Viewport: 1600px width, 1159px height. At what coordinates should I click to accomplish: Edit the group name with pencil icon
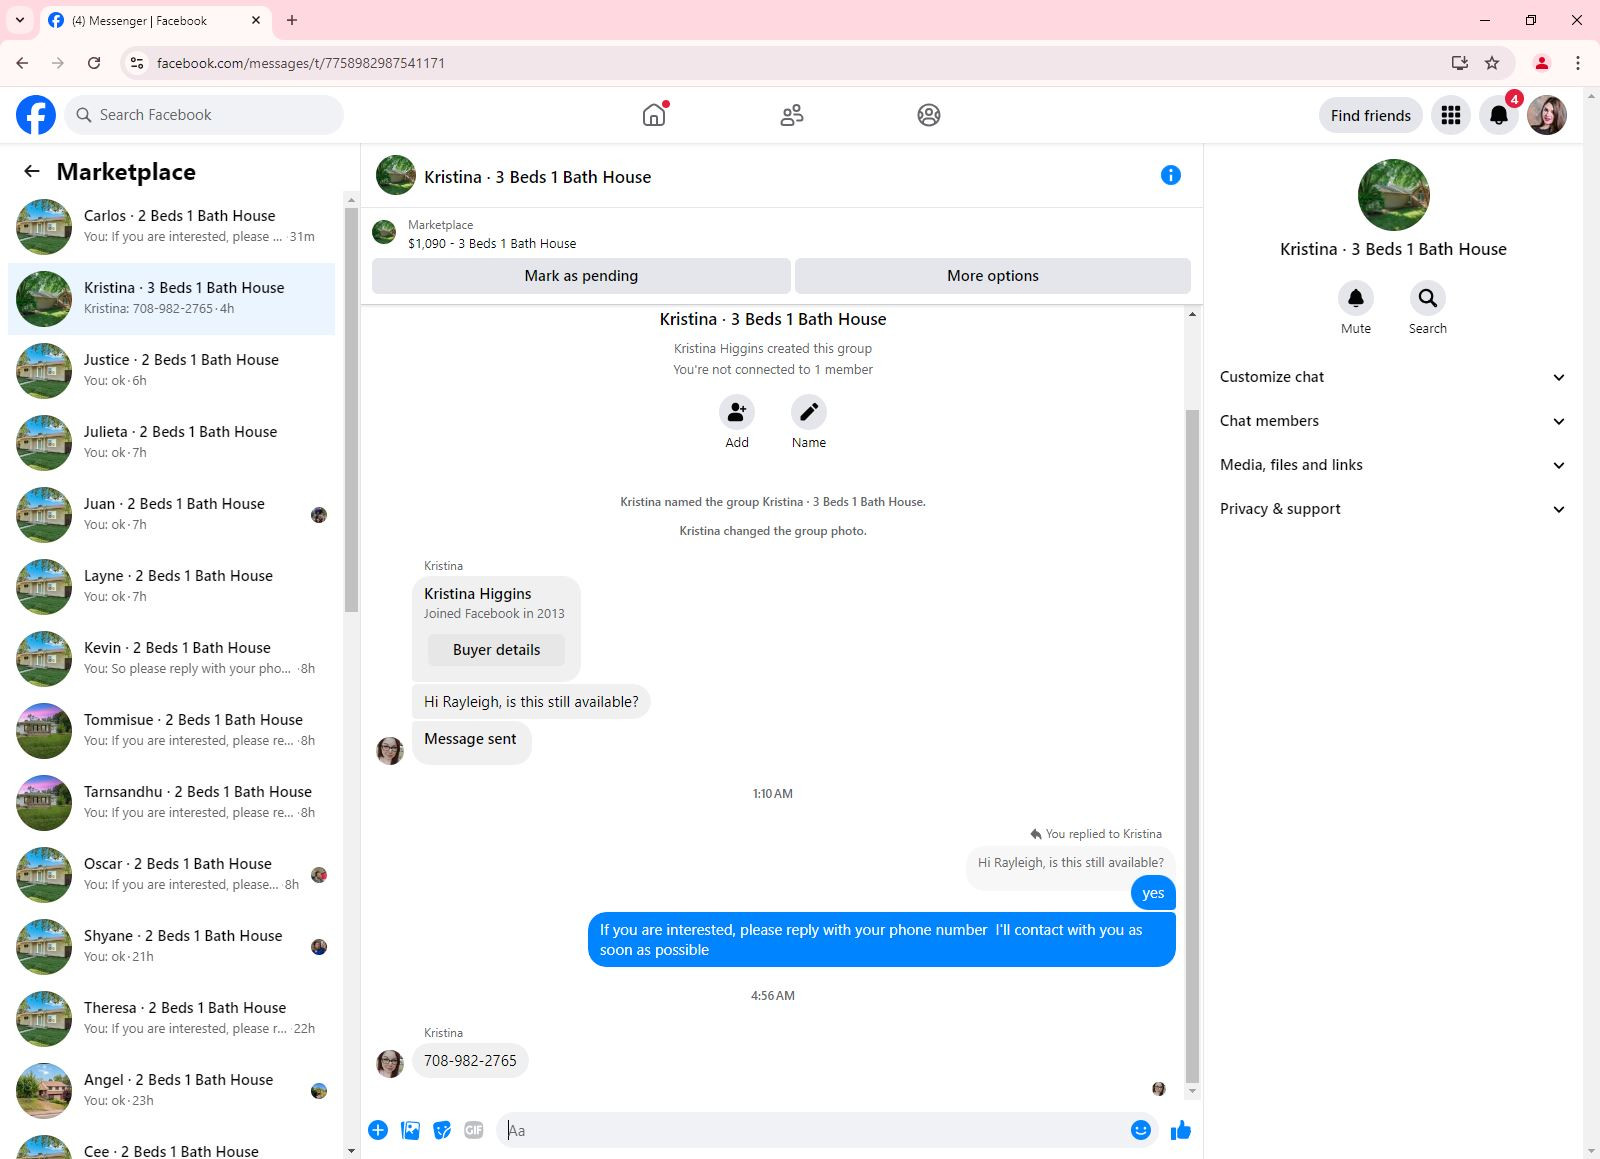809,412
